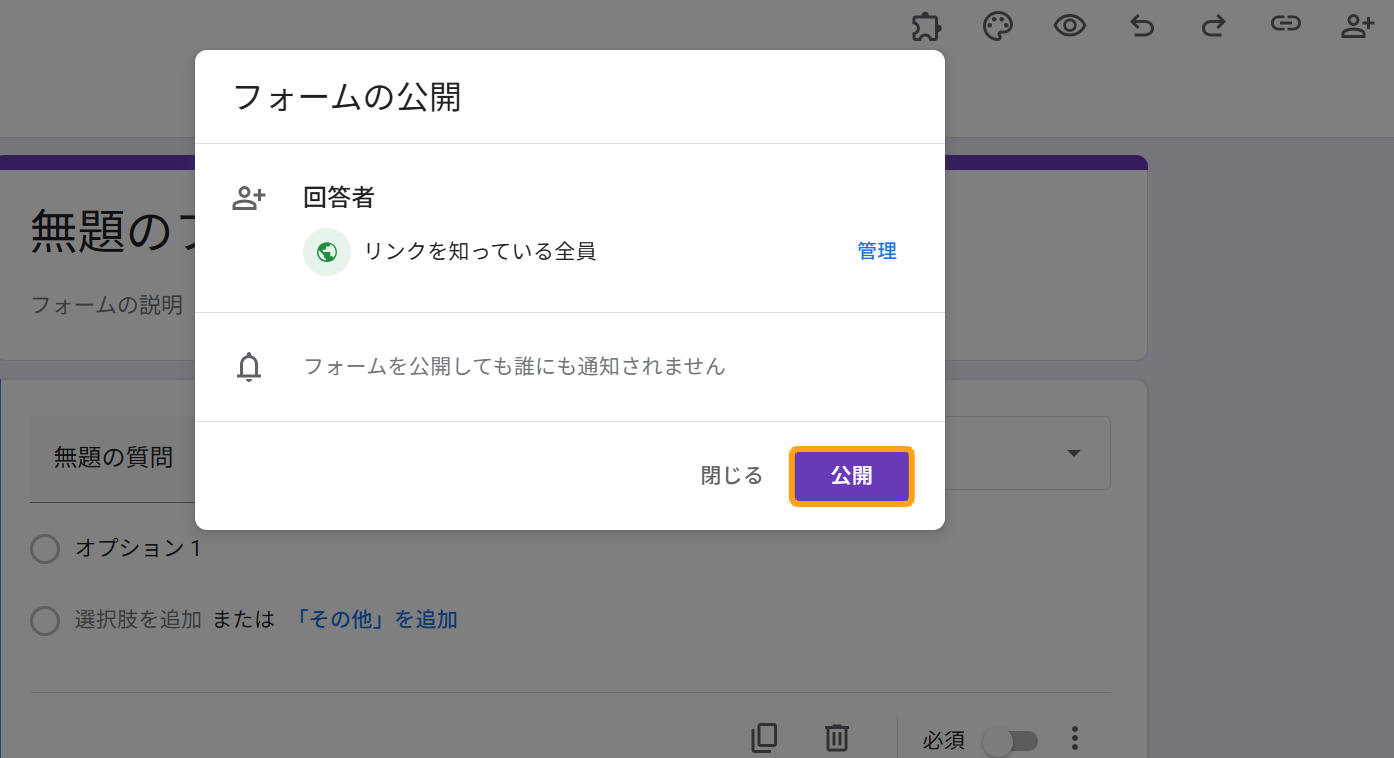Click the 閉じる button in dialog

pyautogui.click(x=732, y=476)
